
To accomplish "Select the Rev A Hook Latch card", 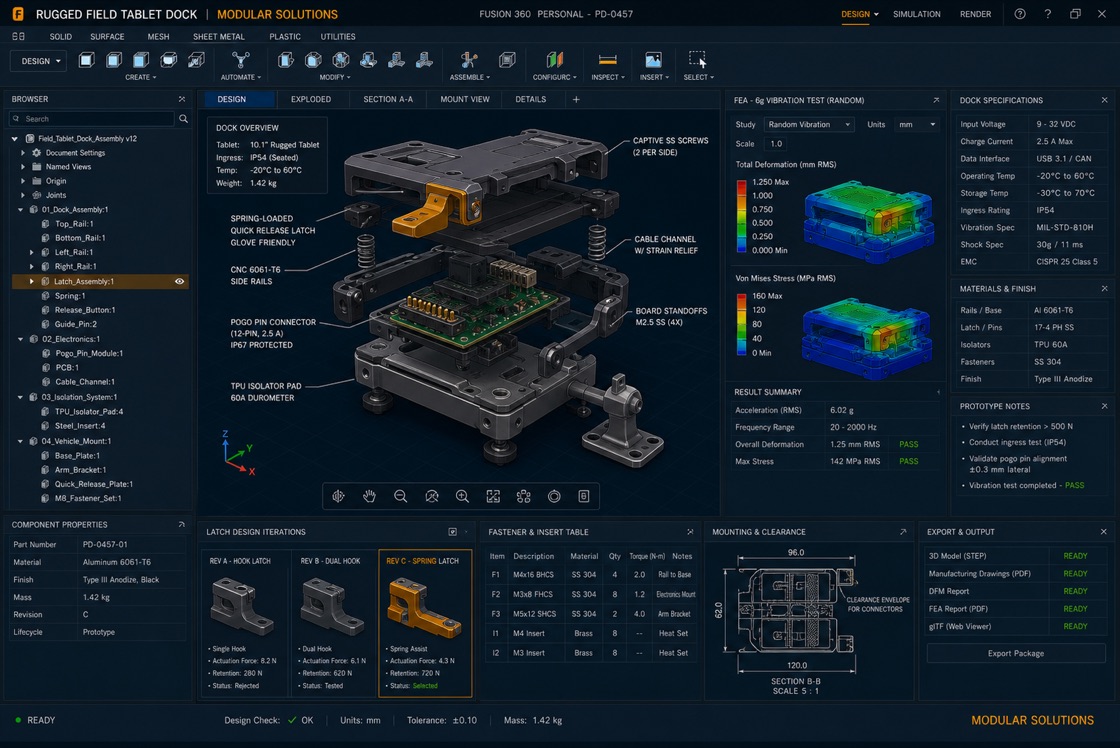I will [244, 623].
